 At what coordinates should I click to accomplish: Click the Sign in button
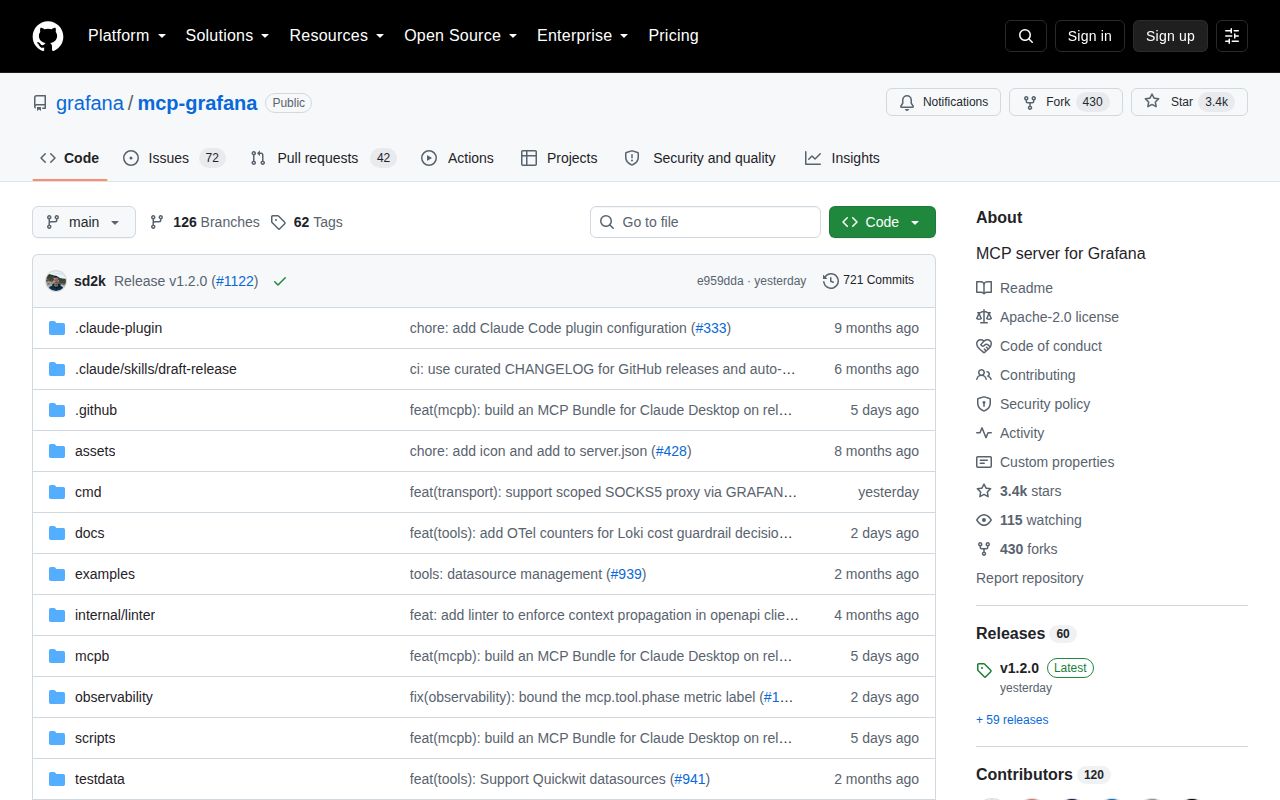(1089, 36)
